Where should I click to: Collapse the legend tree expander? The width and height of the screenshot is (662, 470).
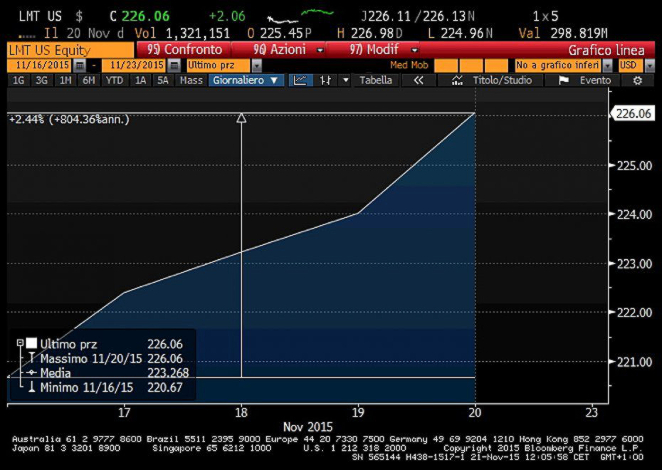pyautogui.click(x=19, y=343)
